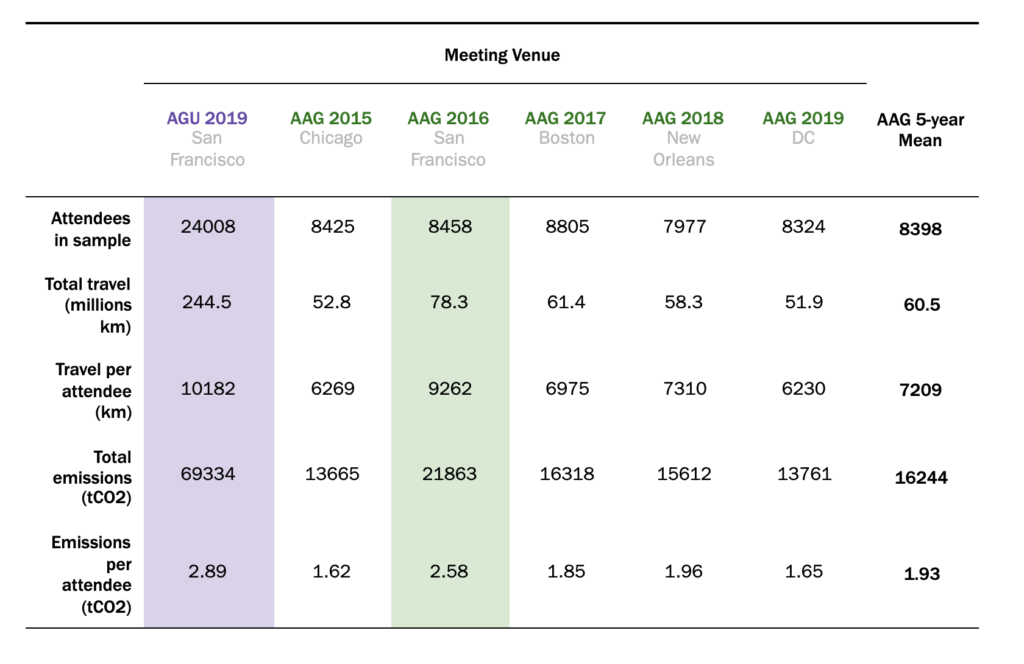Select the AAG 2017 Boston header
The width and height of the screenshot is (1024, 664).
coord(566,128)
